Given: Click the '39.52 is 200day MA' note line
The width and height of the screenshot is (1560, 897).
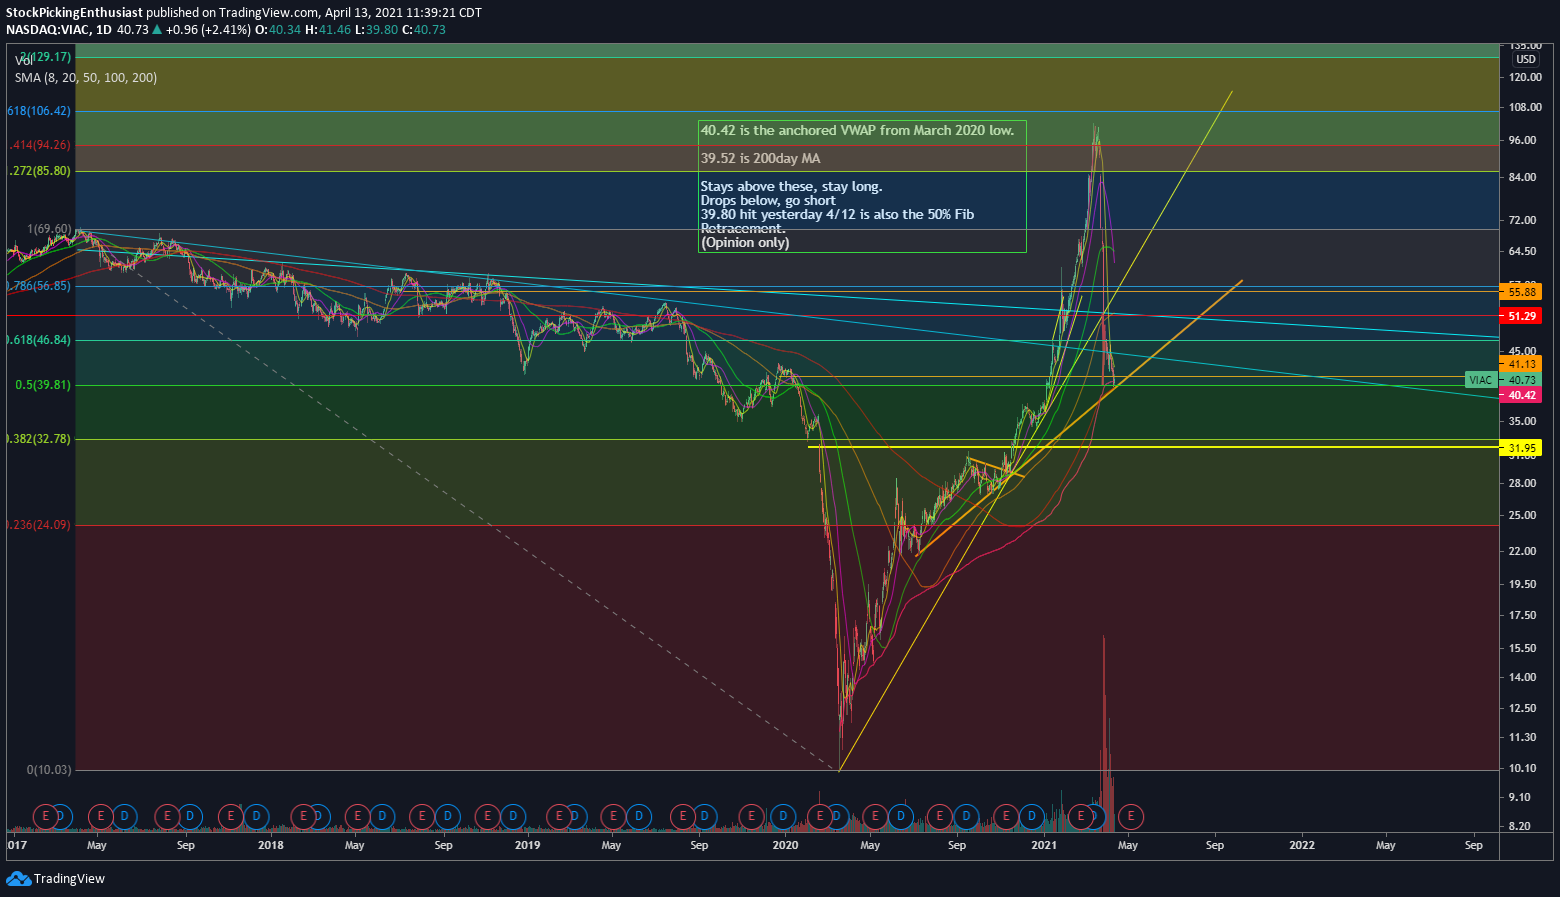Looking at the screenshot, I should [x=761, y=158].
